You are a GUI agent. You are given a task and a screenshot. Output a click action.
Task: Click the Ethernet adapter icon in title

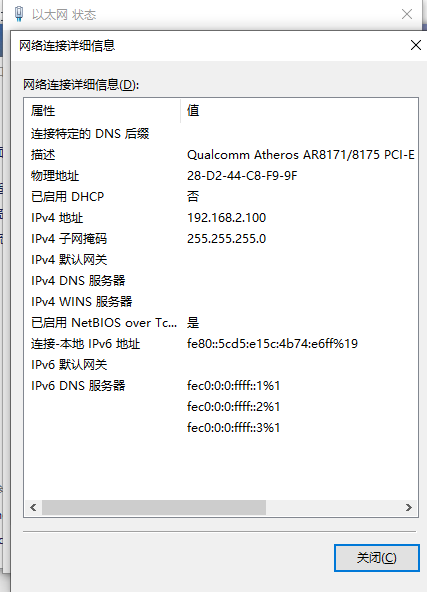tap(18, 14)
